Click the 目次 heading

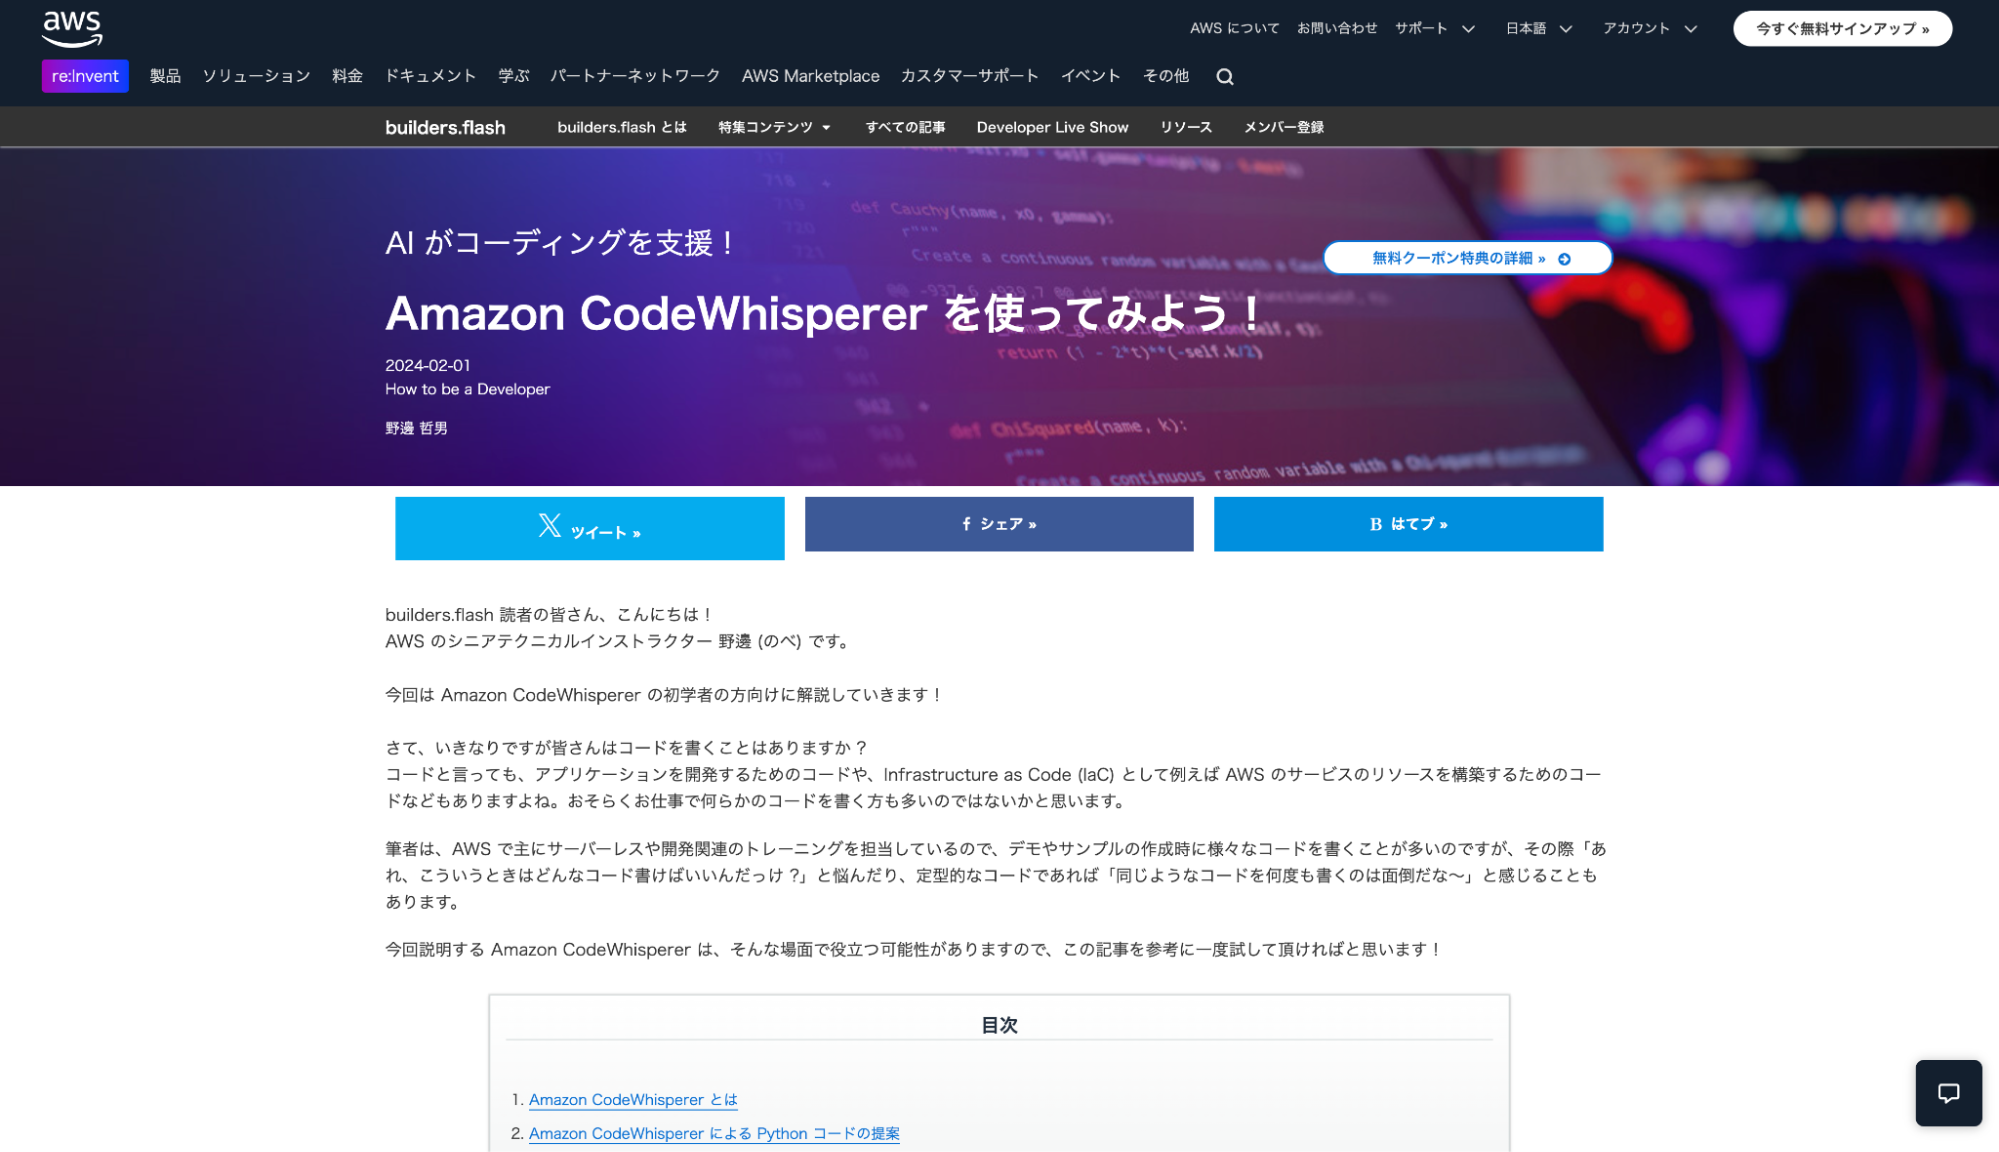pyautogui.click(x=999, y=1025)
